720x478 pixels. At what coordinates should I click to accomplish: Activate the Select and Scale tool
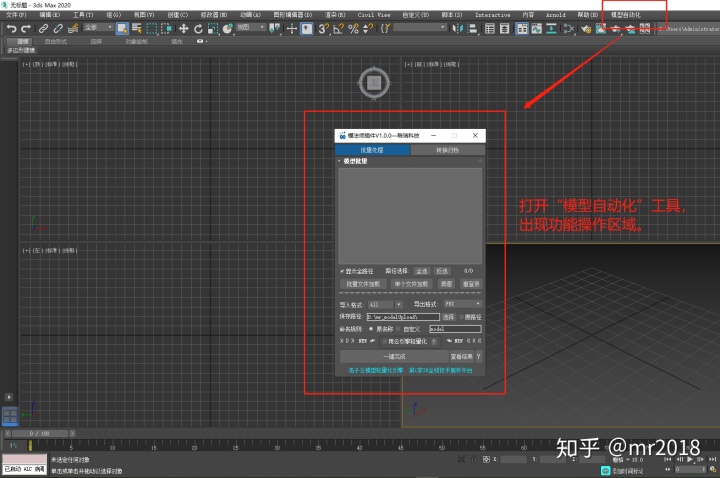point(213,29)
